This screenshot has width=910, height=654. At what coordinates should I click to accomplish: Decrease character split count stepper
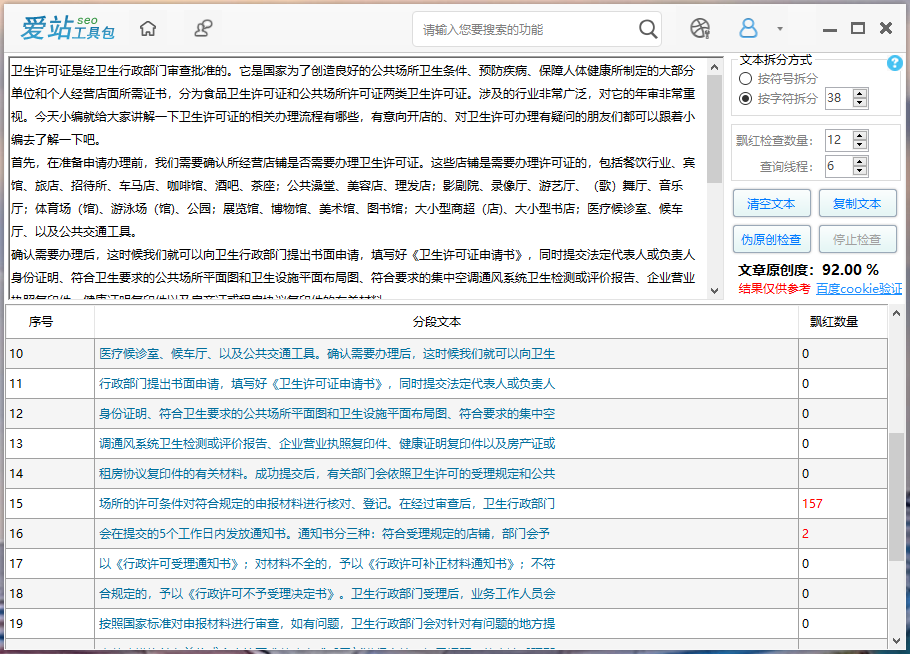pos(860,103)
